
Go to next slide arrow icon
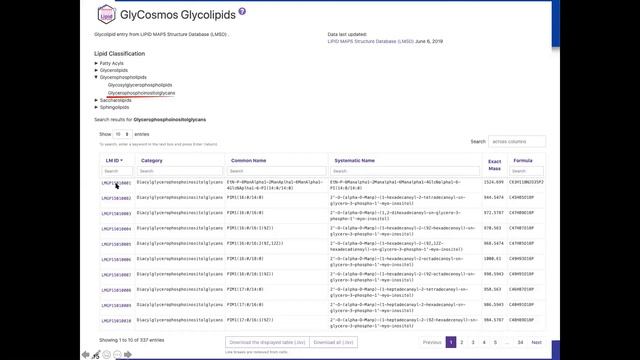[x=128, y=354]
